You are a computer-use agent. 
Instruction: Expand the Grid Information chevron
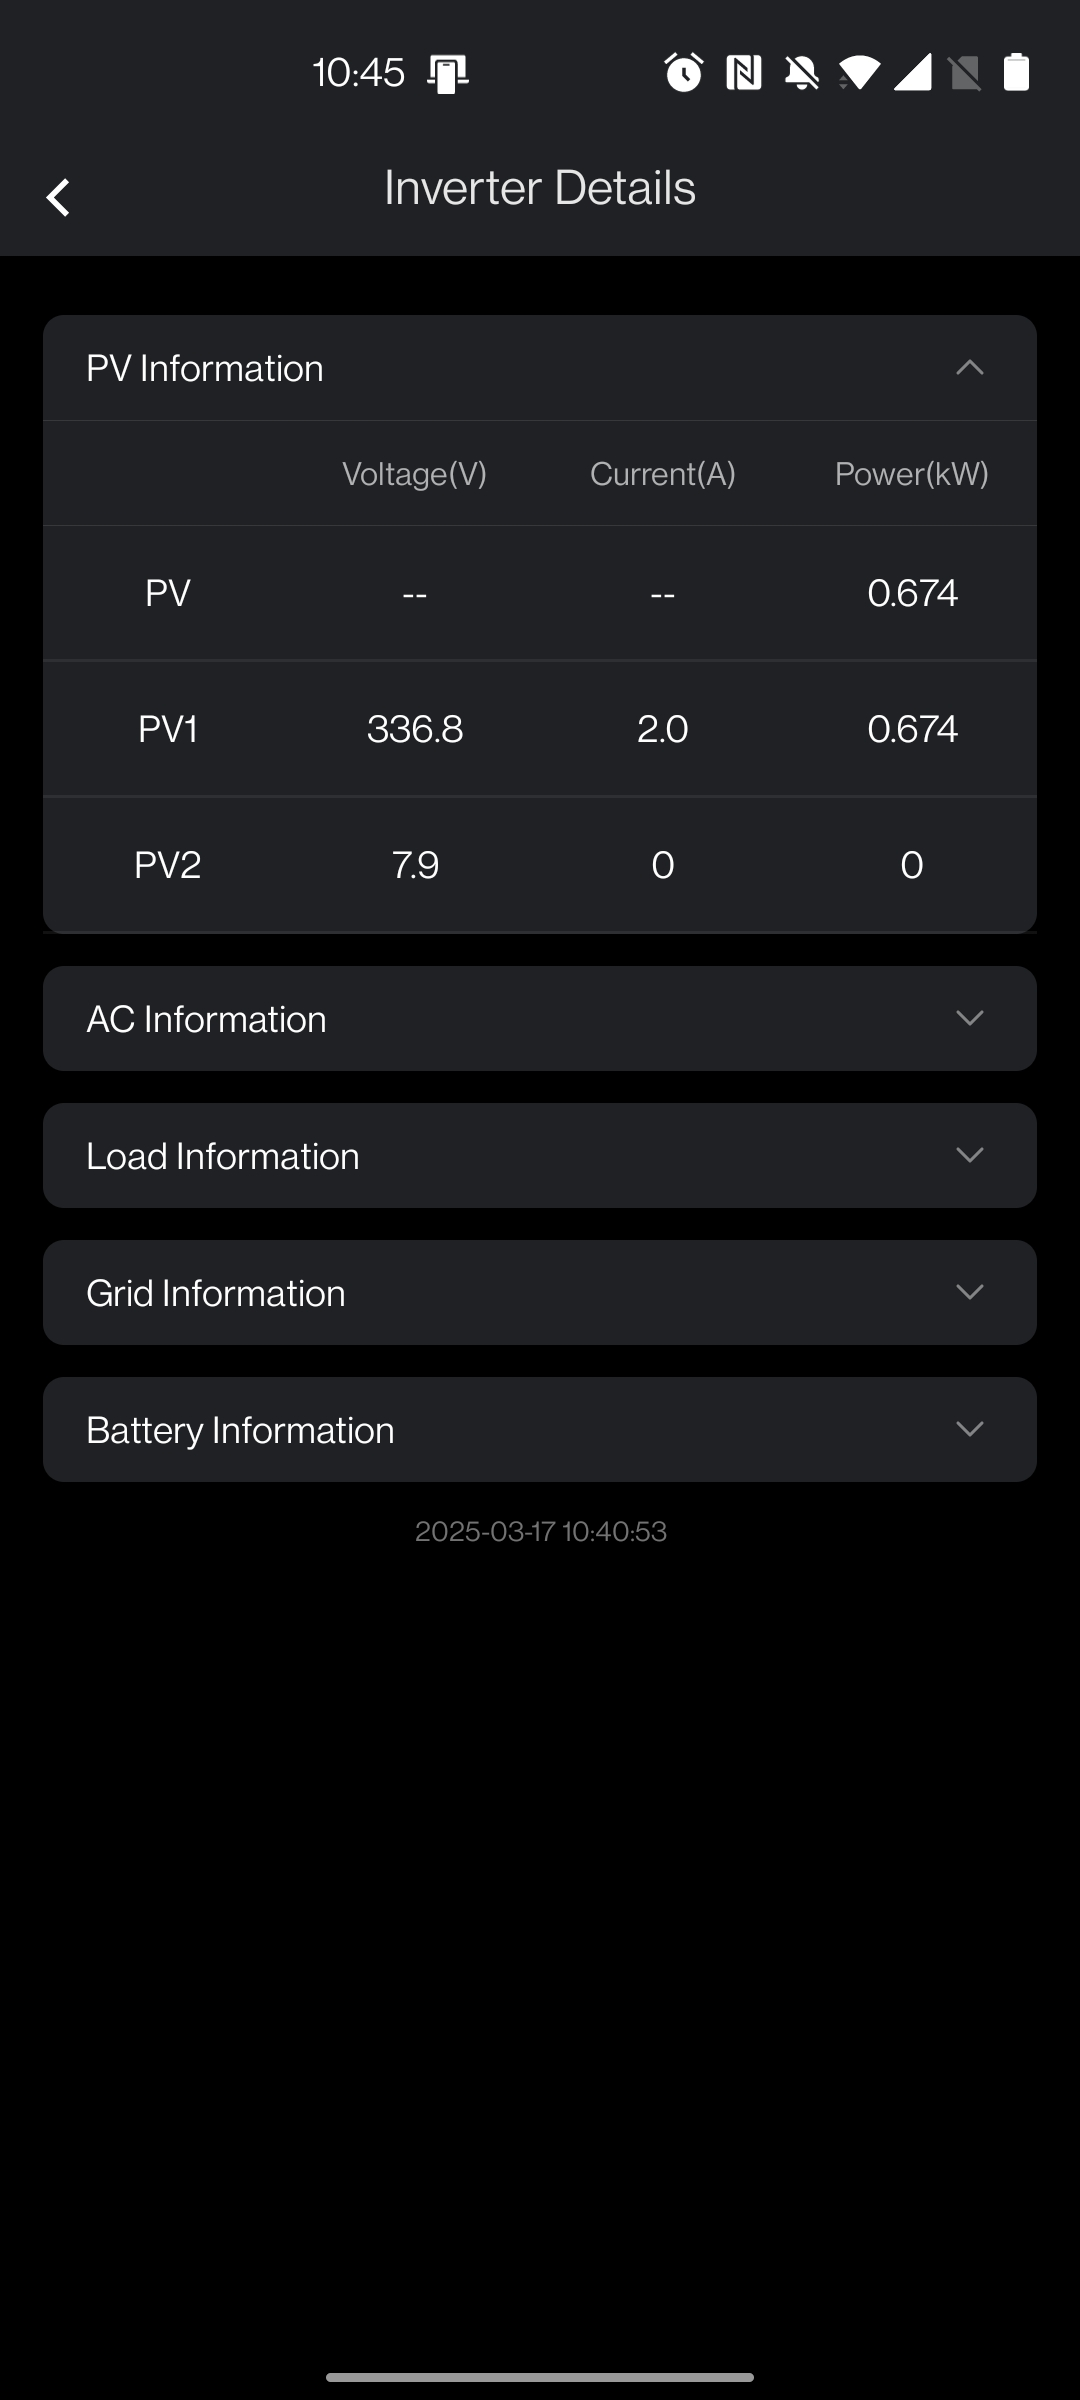click(x=969, y=1292)
